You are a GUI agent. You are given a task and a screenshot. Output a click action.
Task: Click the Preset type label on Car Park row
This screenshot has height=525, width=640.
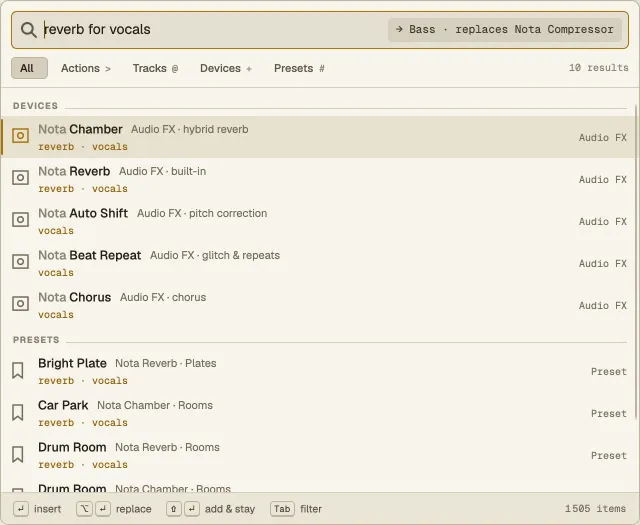tap(609, 414)
